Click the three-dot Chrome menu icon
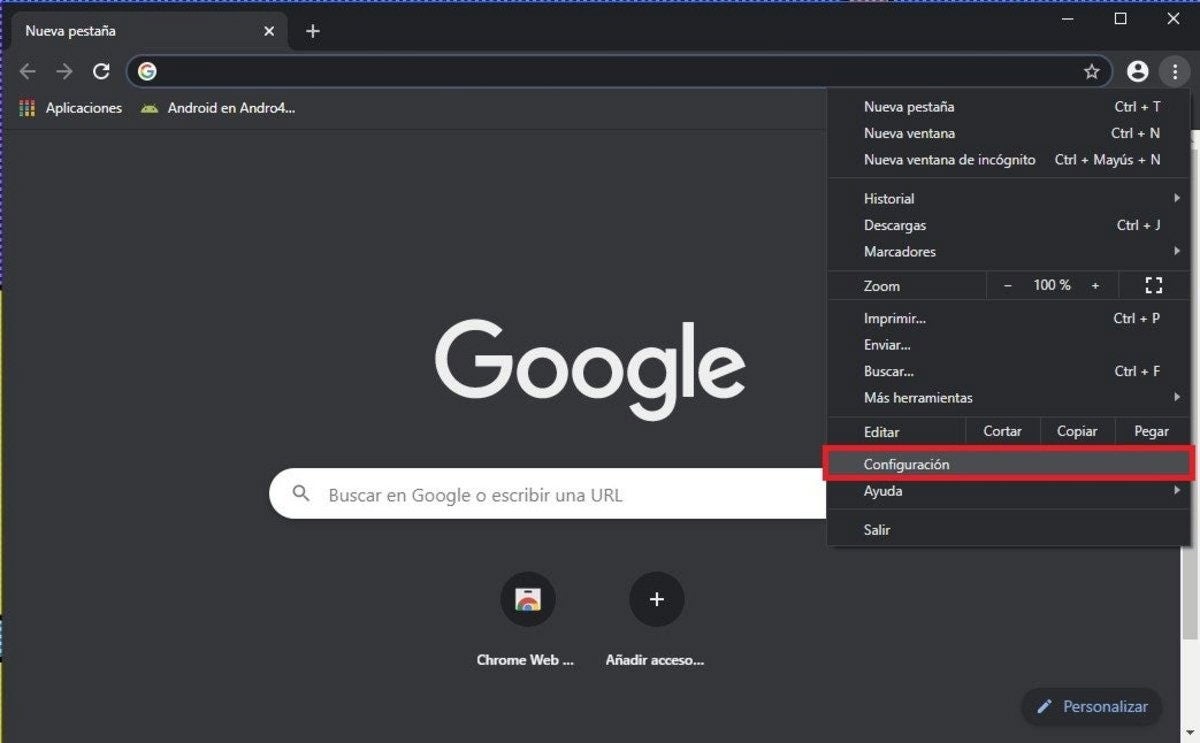 [x=1173, y=71]
